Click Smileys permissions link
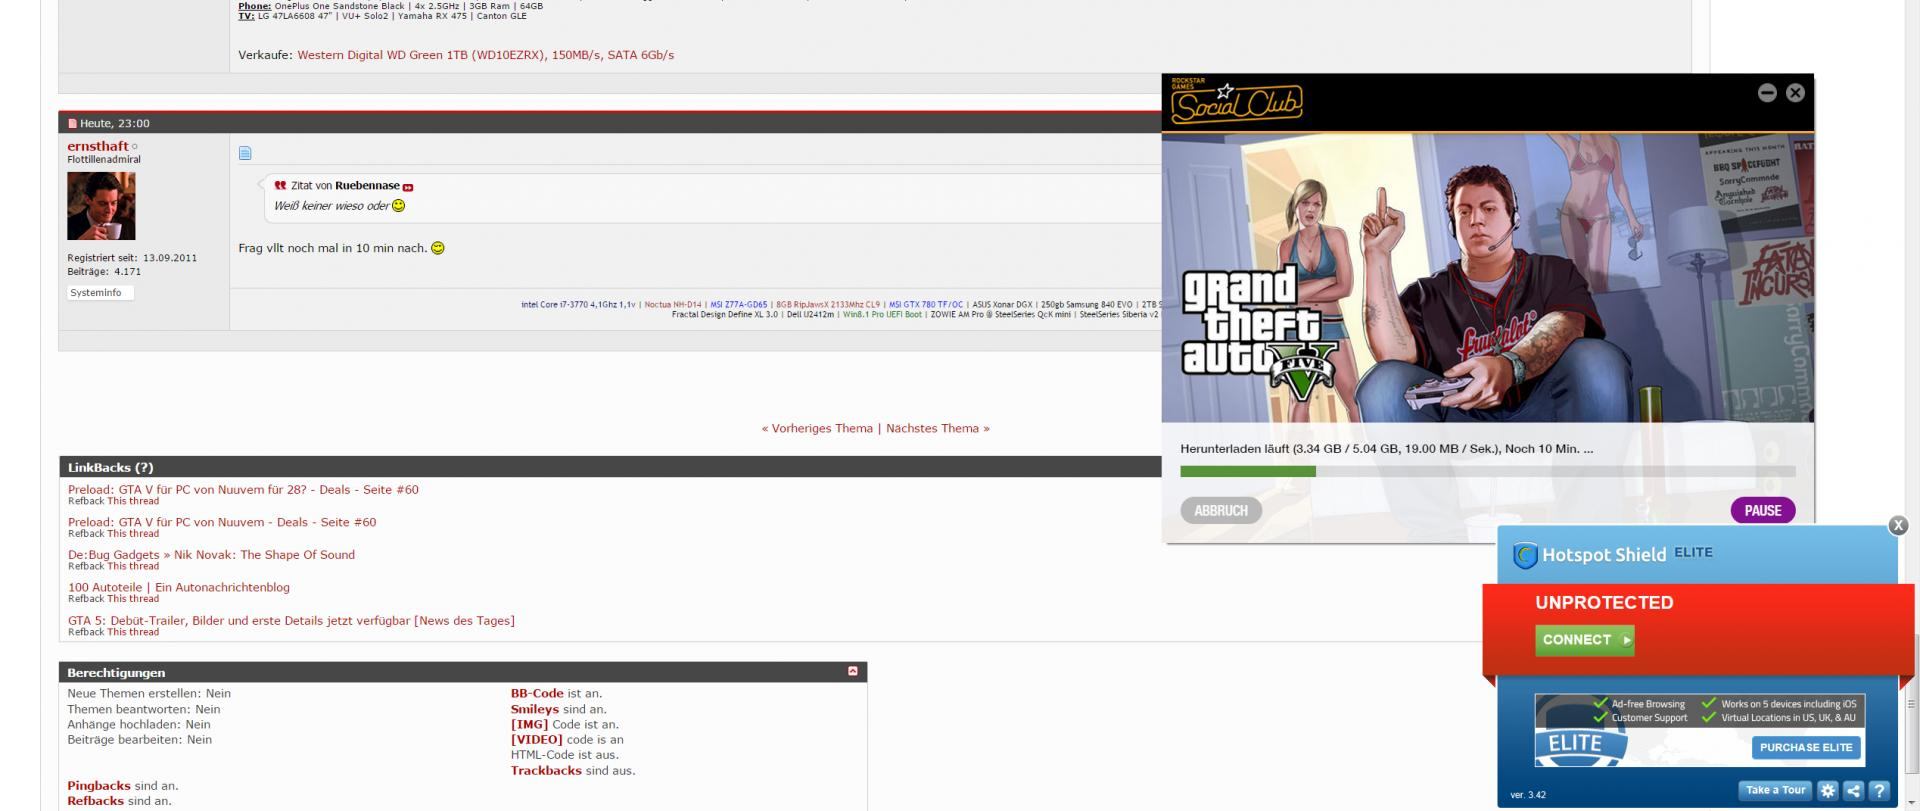 [x=535, y=709]
